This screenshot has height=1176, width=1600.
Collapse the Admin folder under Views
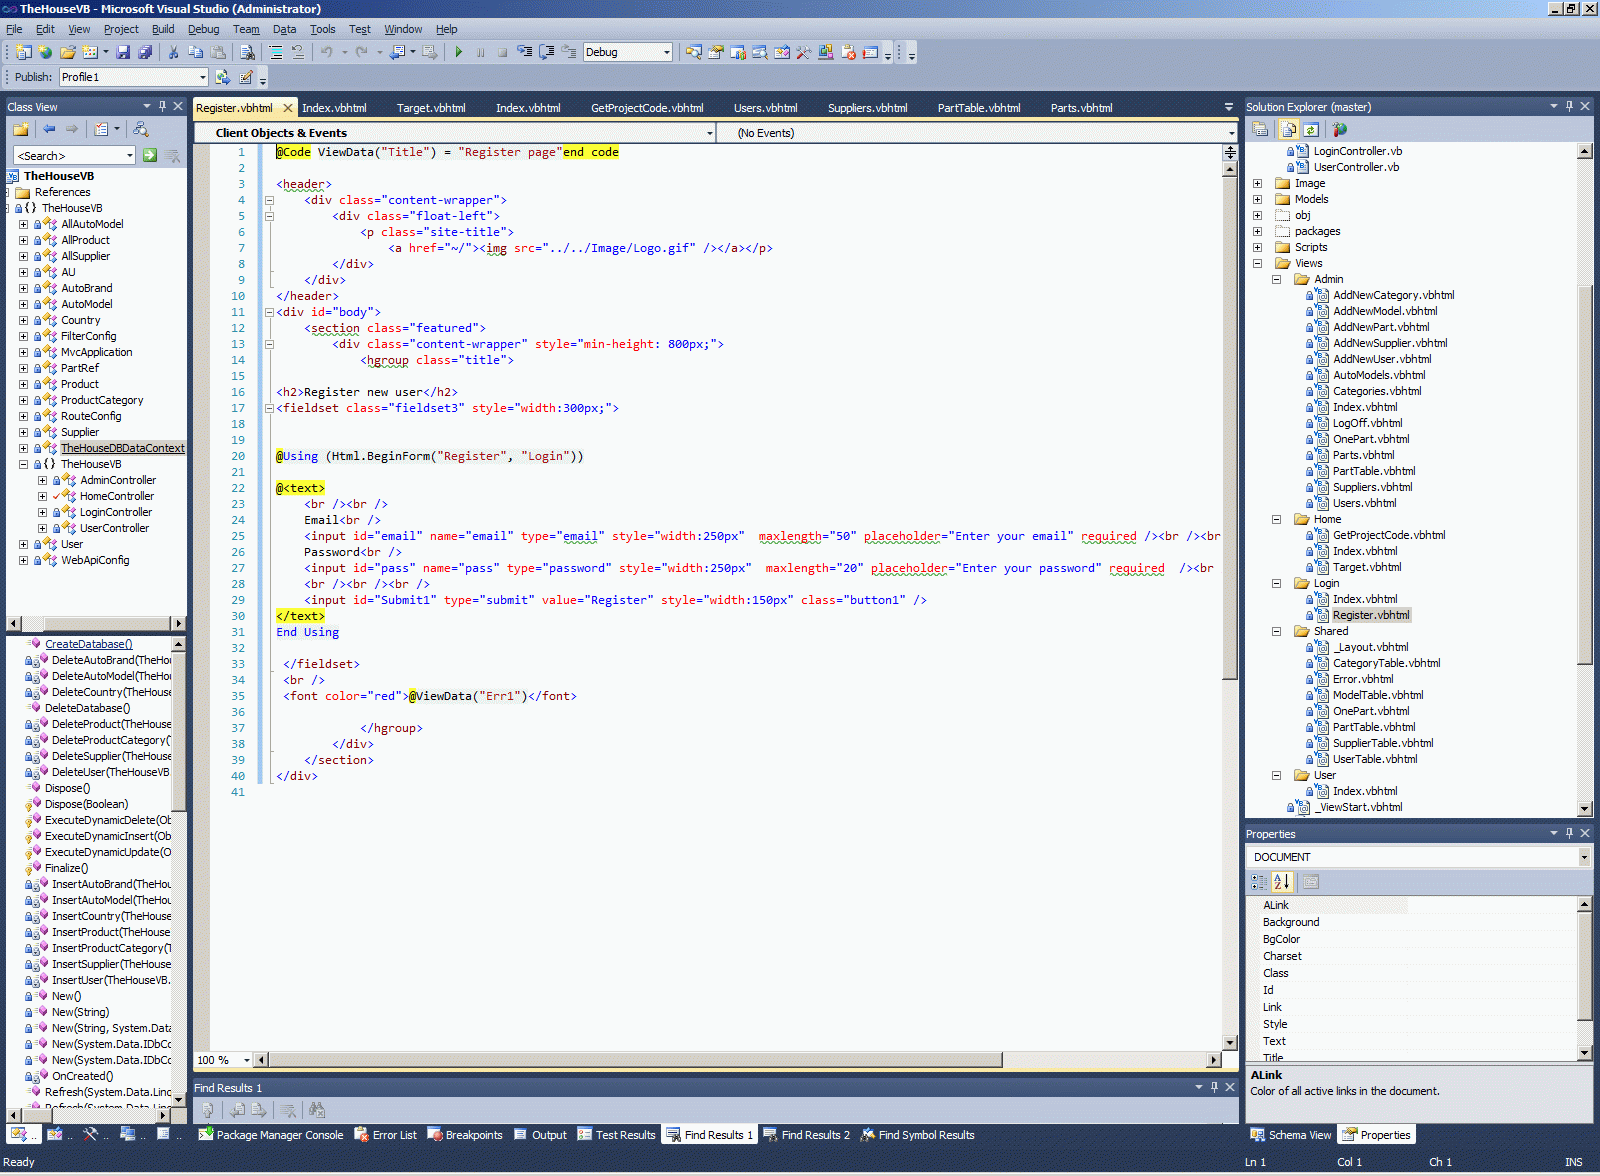tap(1276, 279)
